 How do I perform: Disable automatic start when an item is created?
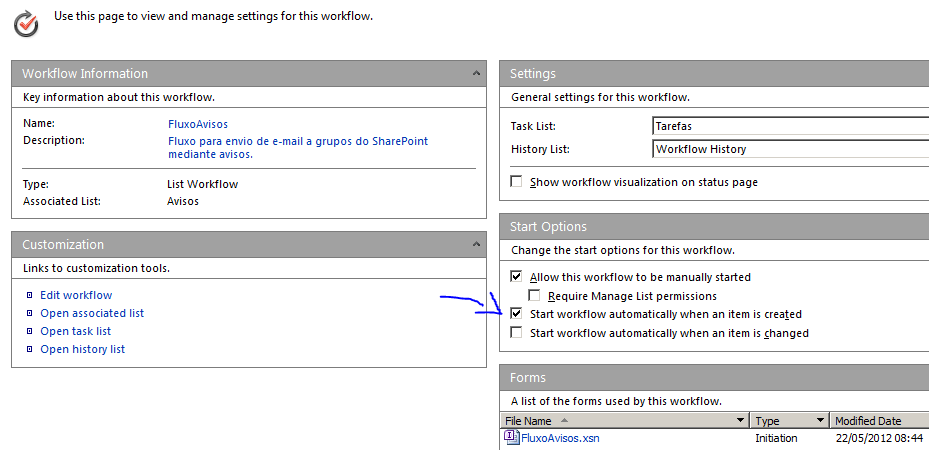tap(516, 314)
